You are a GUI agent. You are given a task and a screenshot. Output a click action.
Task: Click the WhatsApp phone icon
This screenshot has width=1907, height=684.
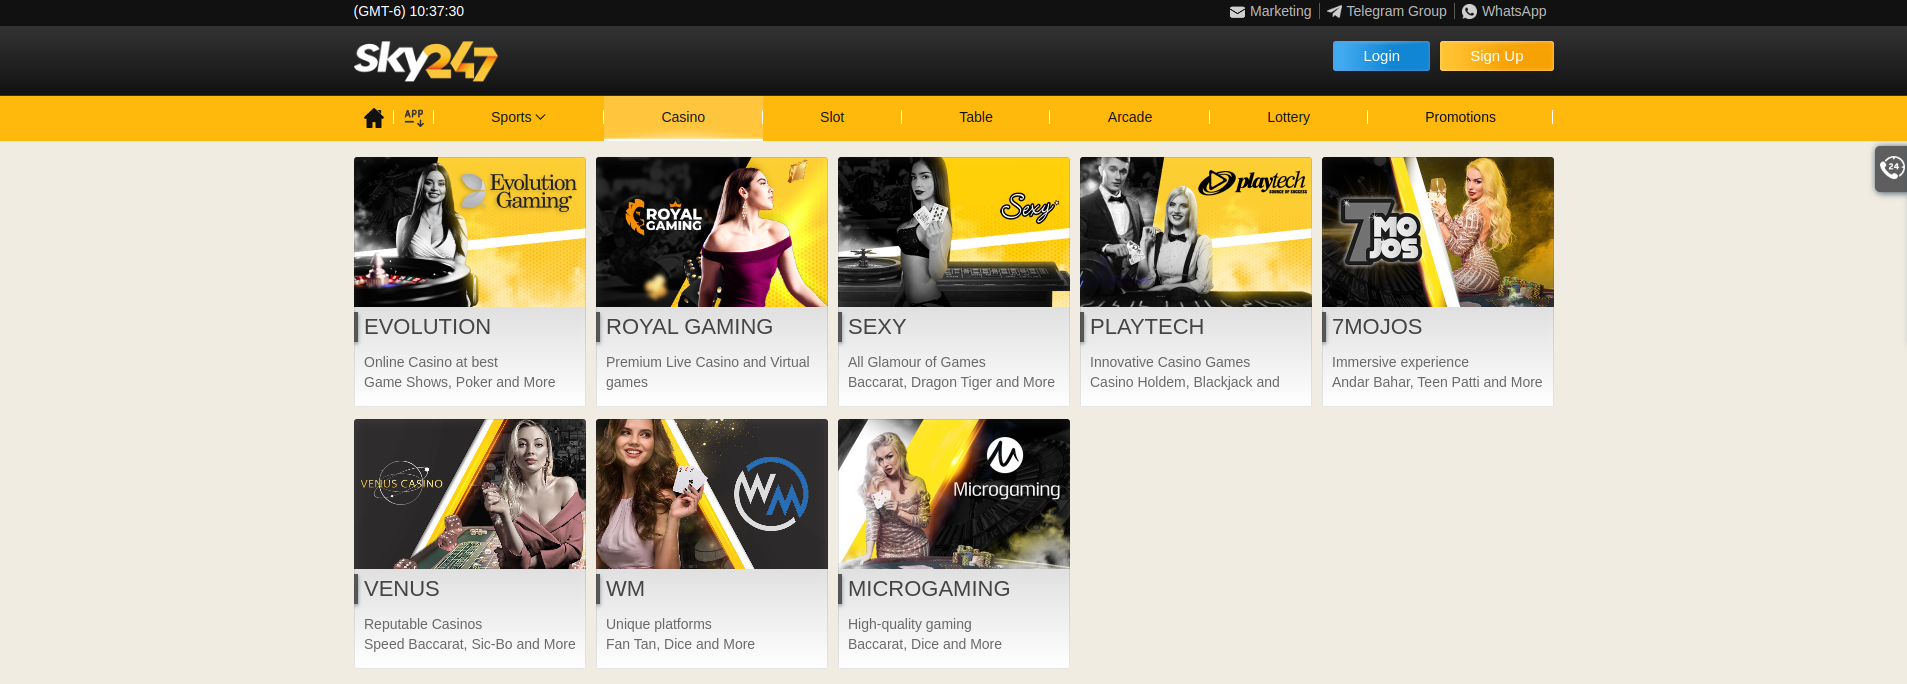(x=1469, y=12)
